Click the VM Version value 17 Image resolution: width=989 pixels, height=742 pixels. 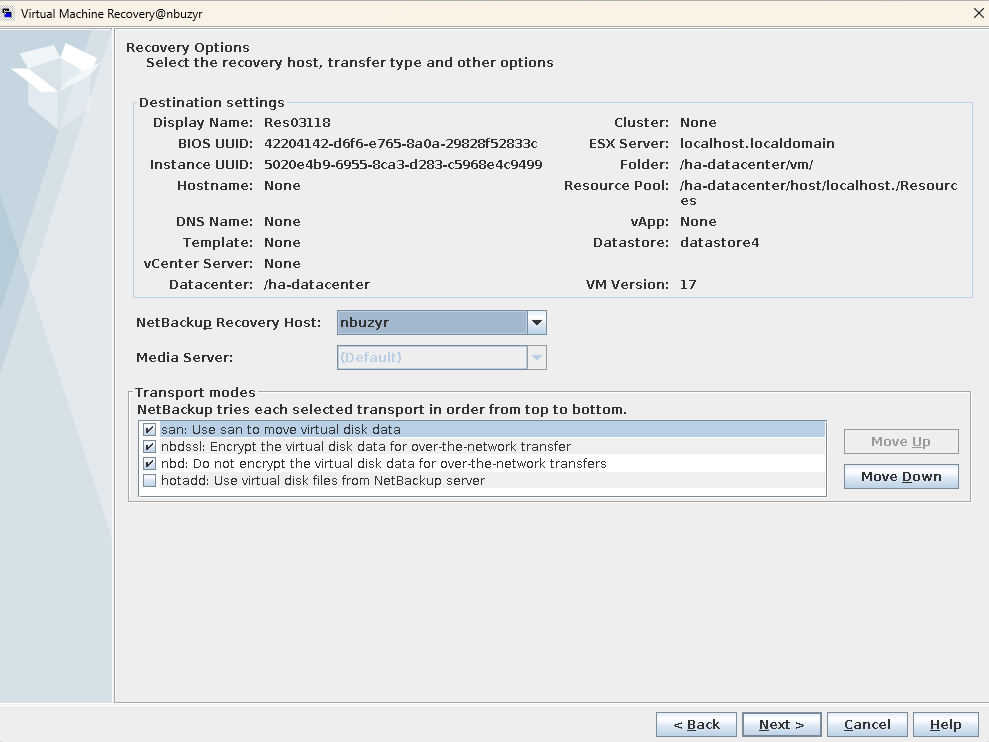tap(688, 285)
